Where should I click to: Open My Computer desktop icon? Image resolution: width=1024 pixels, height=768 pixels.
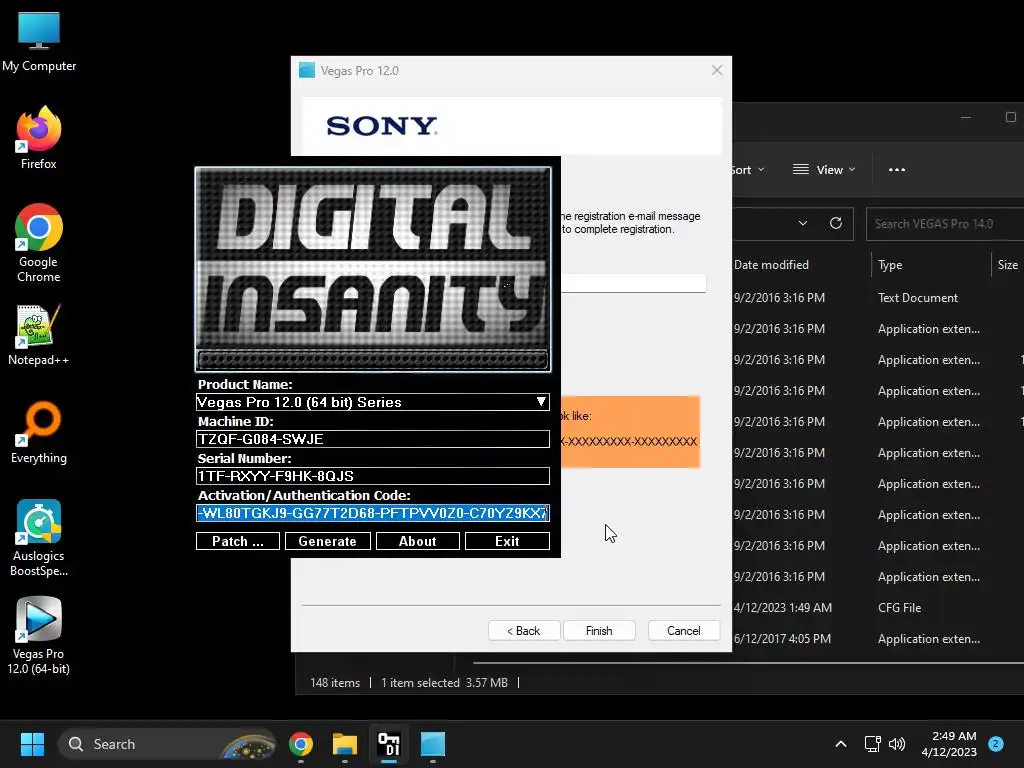(x=39, y=40)
